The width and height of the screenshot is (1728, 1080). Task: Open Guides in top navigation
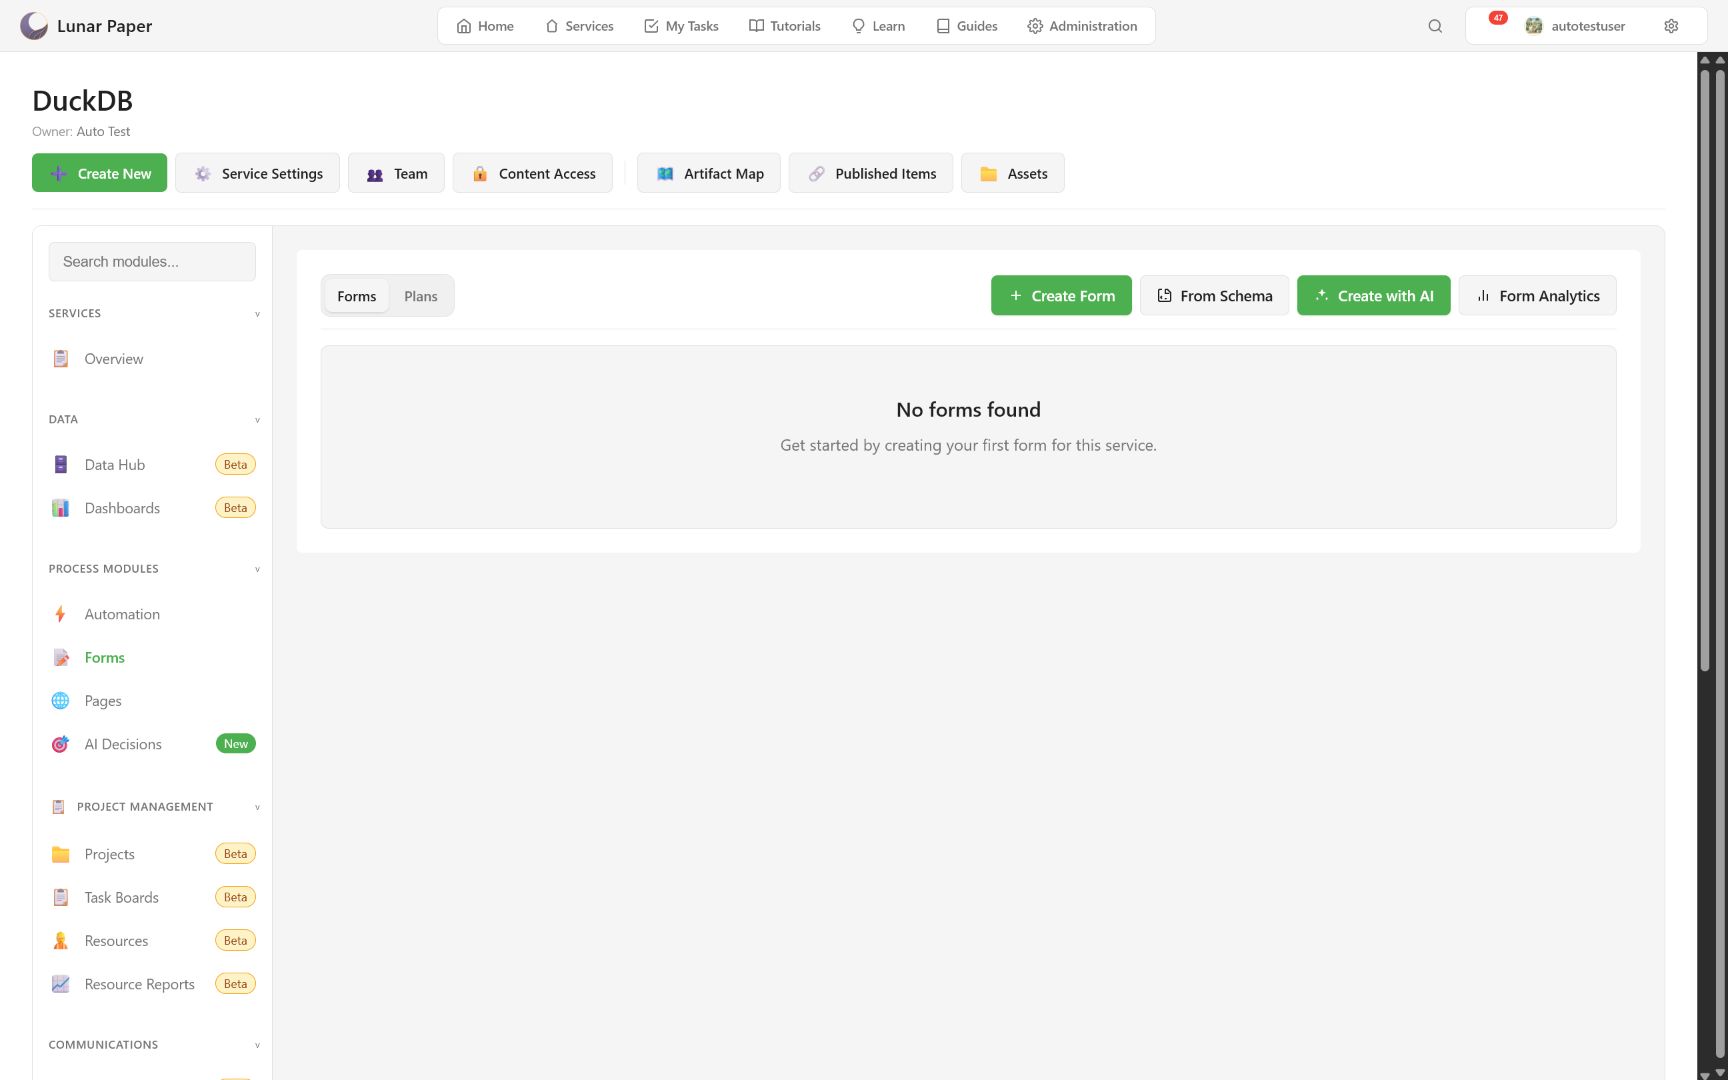point(967,26)
